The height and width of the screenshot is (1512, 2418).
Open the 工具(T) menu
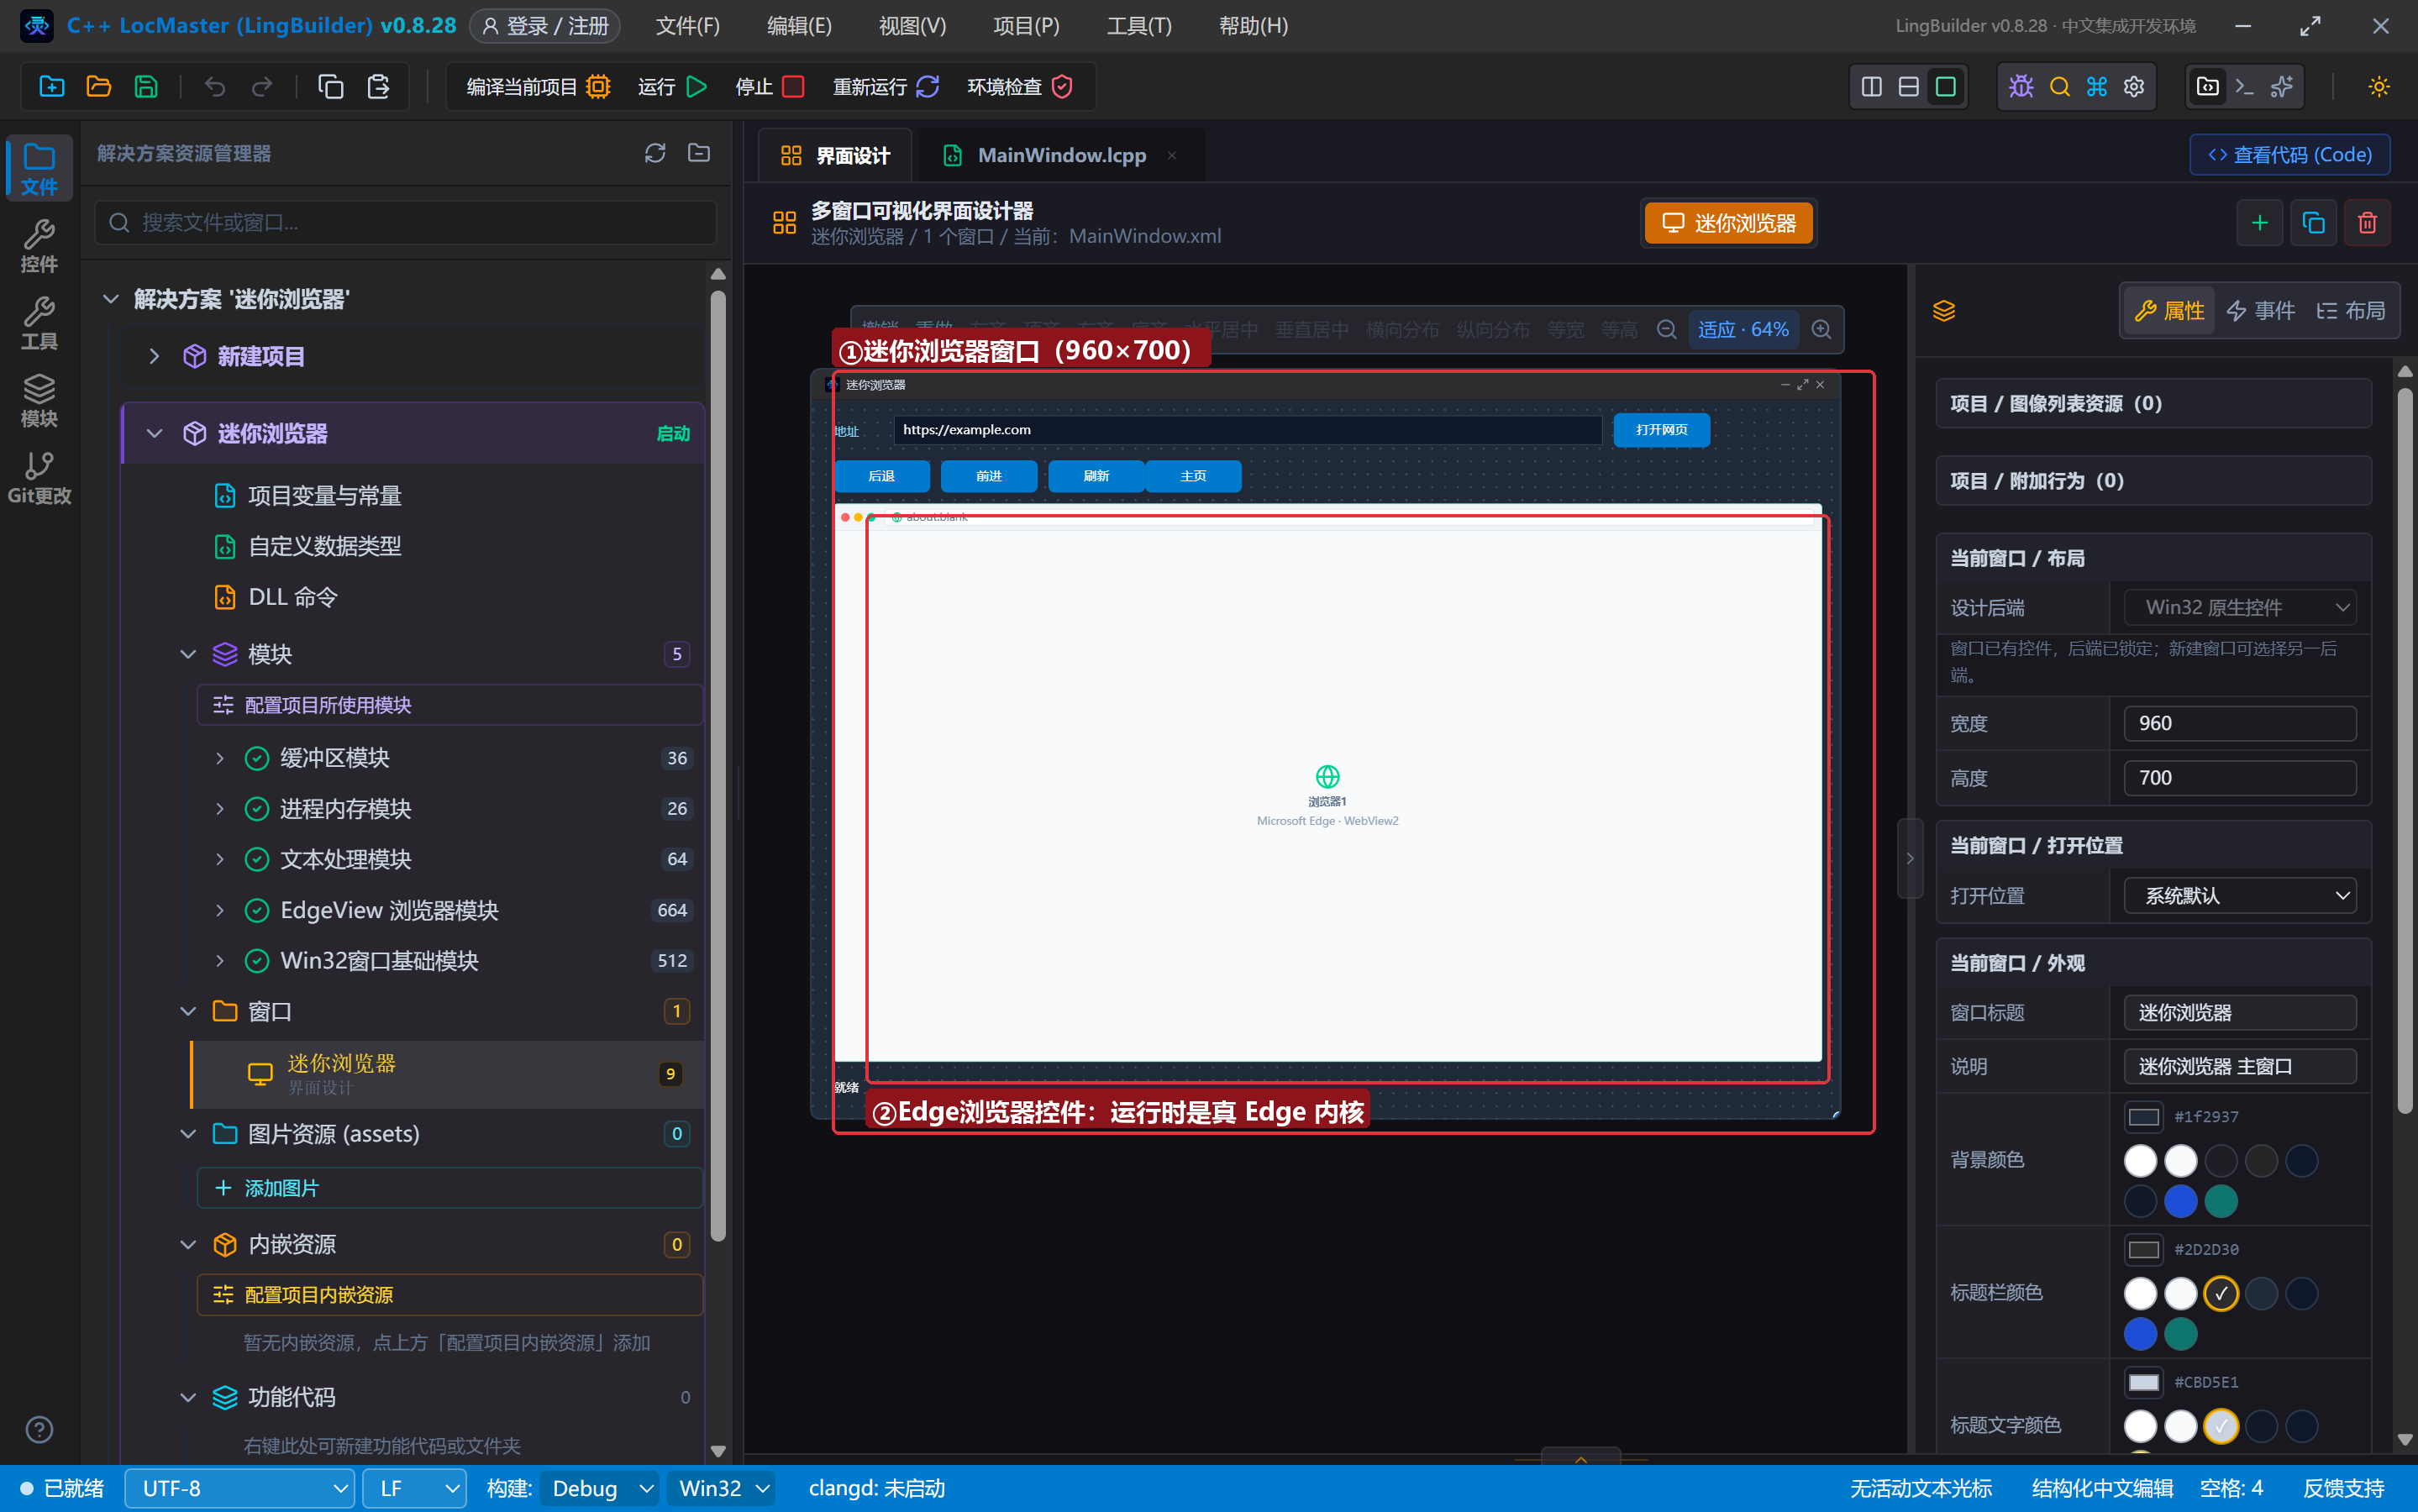(x=1138, y=26)
